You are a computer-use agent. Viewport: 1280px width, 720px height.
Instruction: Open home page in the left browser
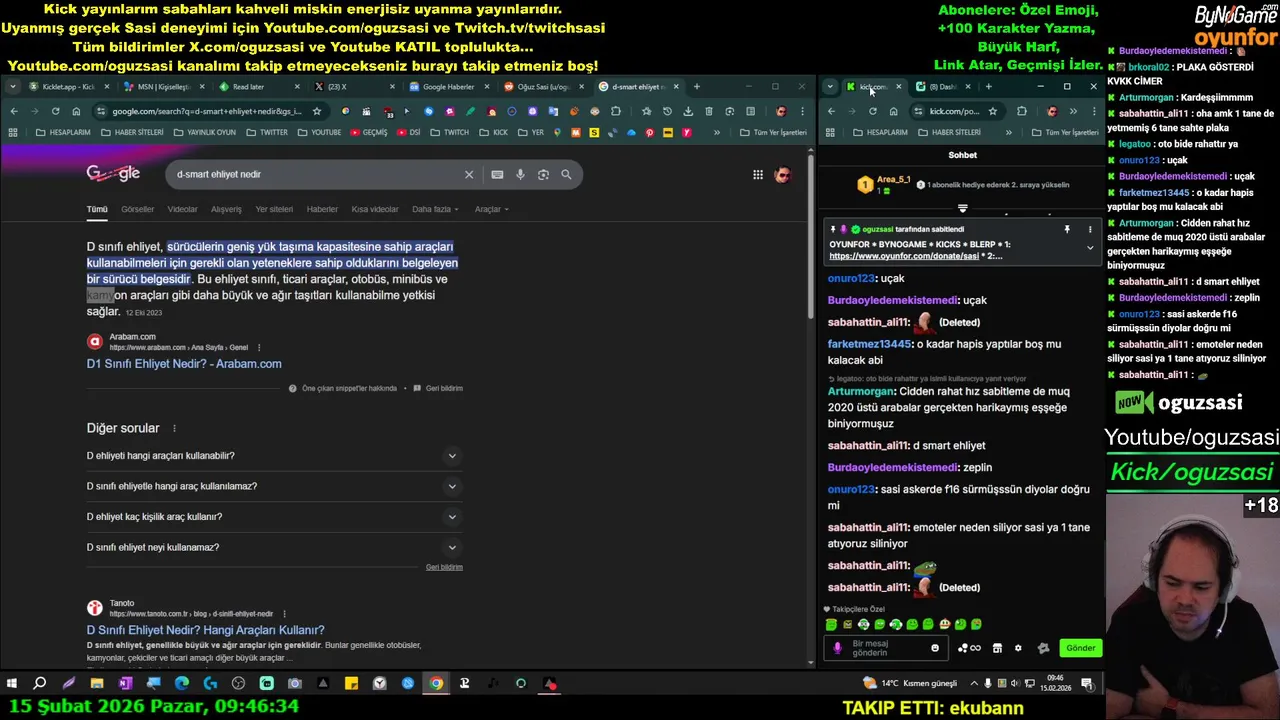click(76, 111)
